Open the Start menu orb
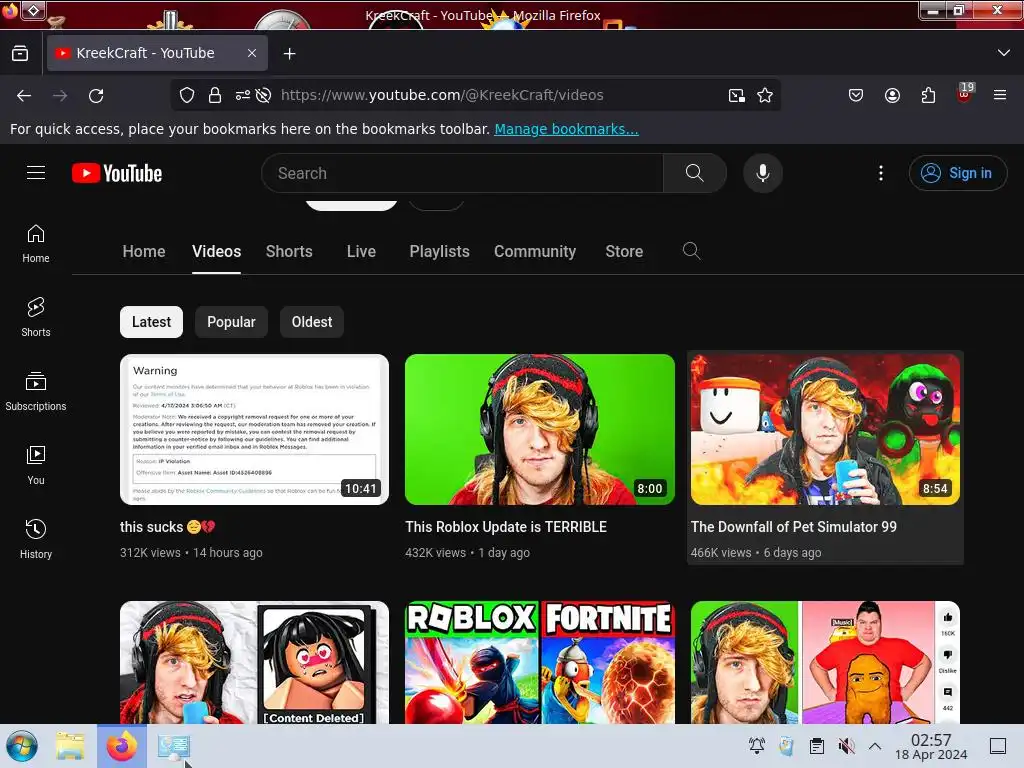Screen dimensions: 1024x768 [22, 746]
